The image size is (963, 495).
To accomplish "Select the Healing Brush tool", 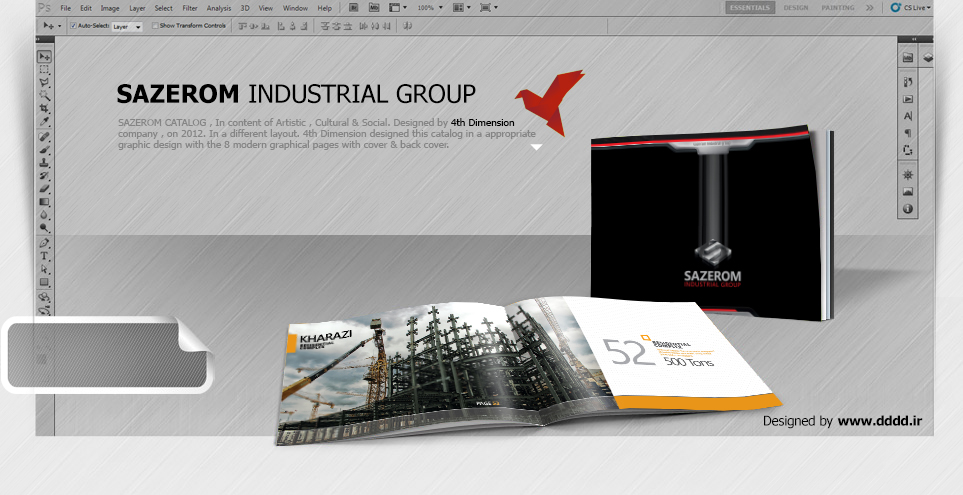I will click(44, 136).
